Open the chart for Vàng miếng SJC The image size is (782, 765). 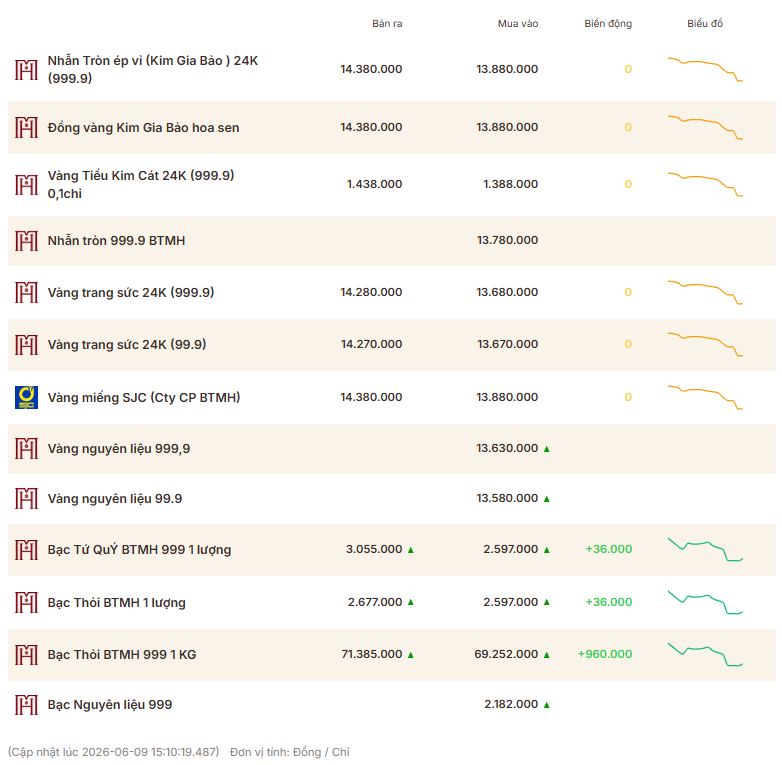click(x=705, y=397)
